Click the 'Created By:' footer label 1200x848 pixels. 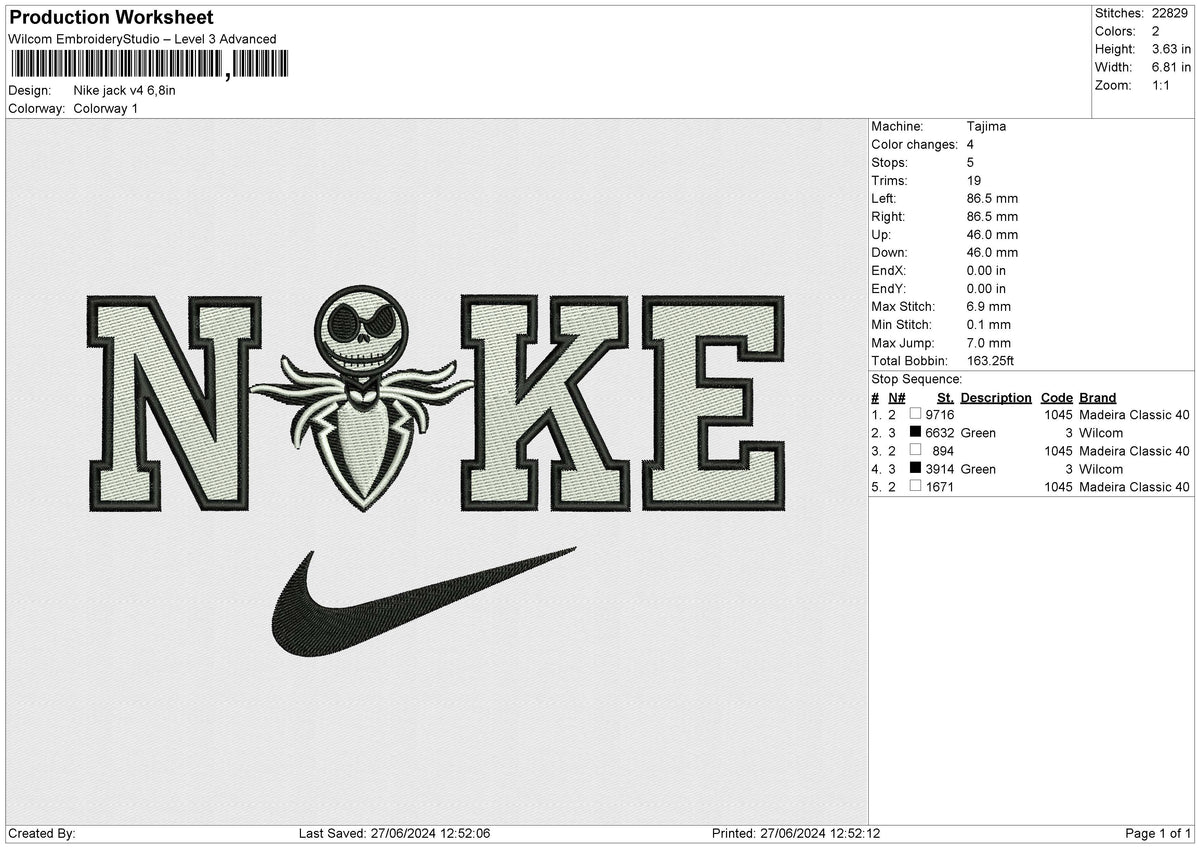[x=41, y=834]
